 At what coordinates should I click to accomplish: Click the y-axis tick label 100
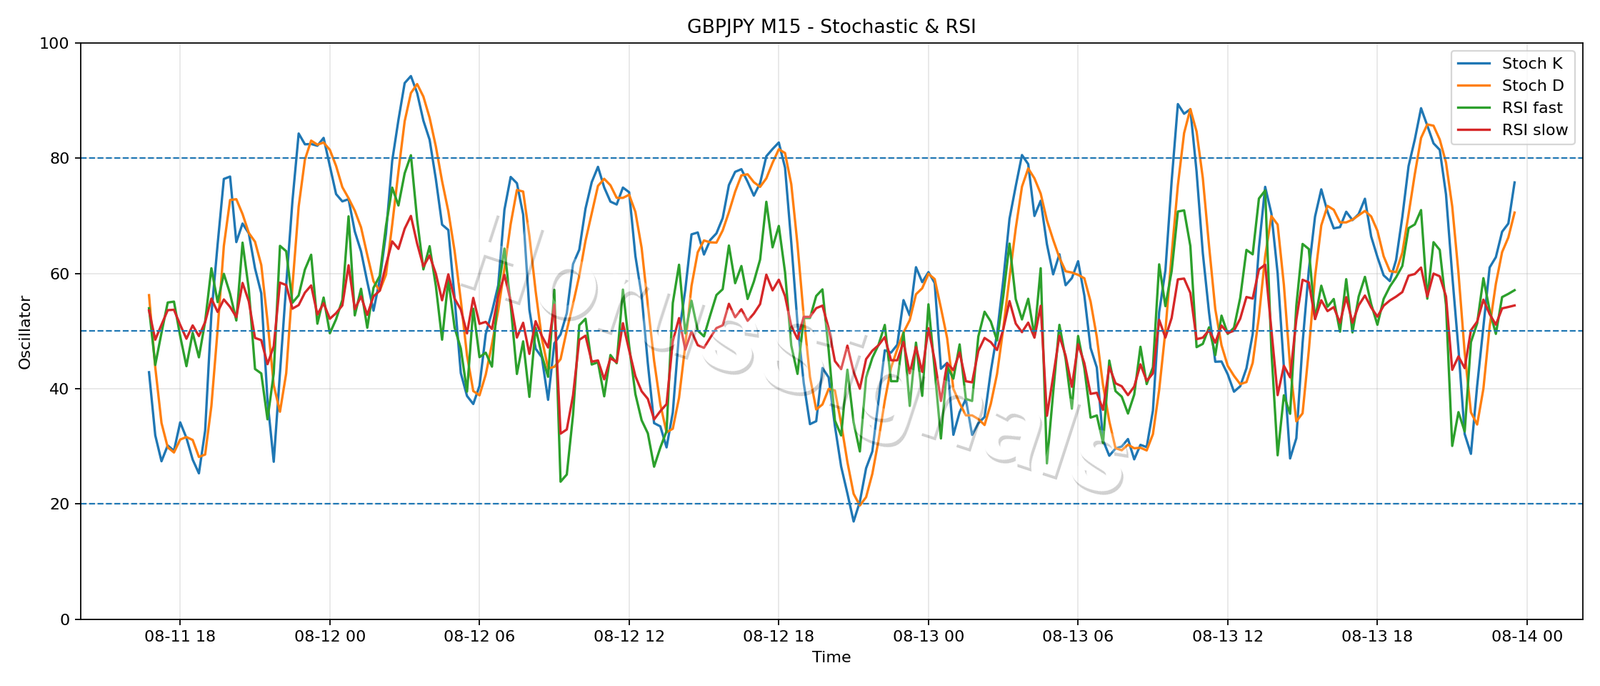[54, 43]
